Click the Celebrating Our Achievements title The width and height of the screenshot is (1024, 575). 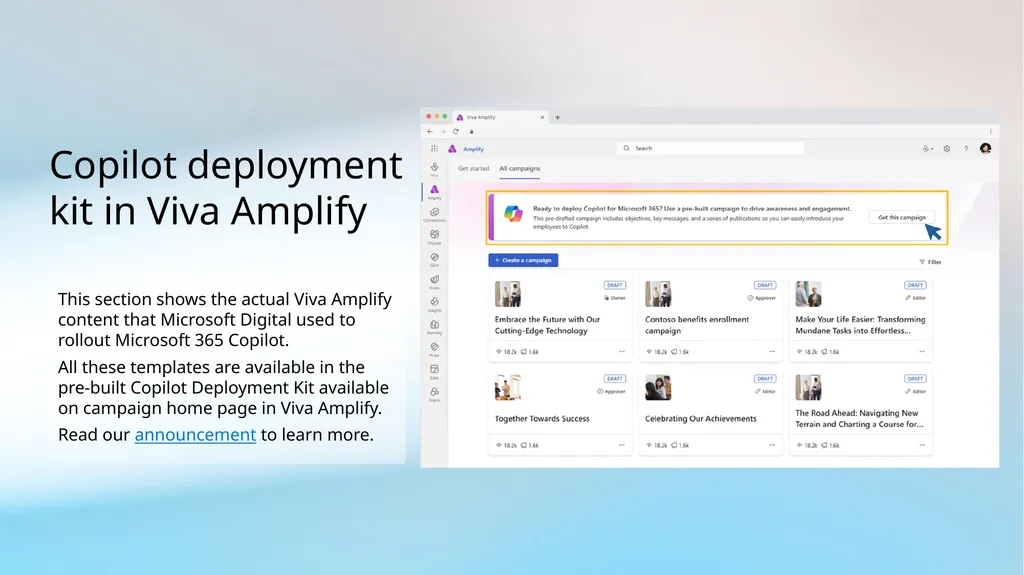pyautogui.click(x=701, y=419)
